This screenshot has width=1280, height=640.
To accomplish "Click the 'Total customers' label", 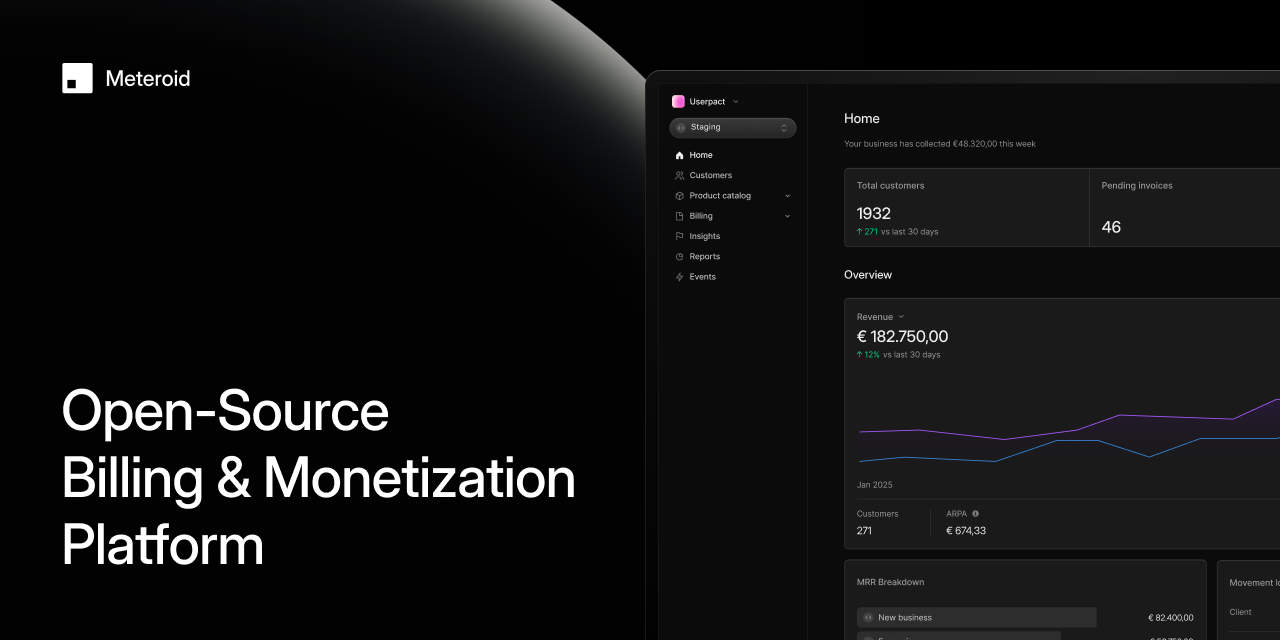I will 891,186.
